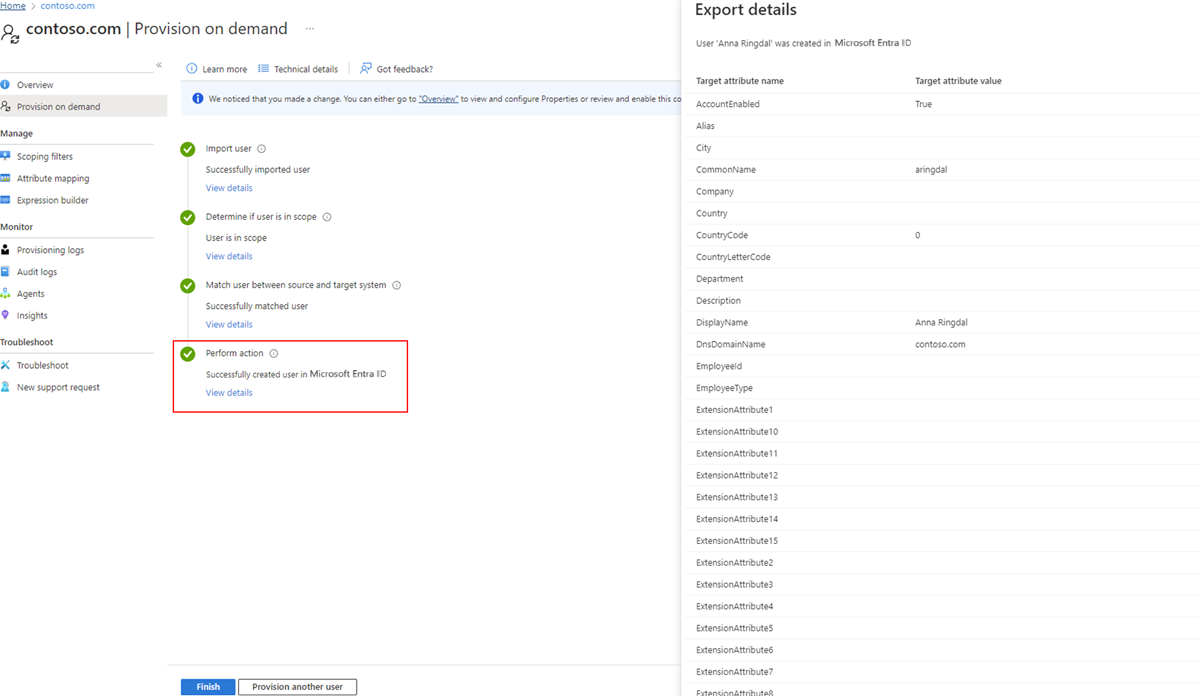1200x696 pixels.
Task: Select the CountryCode attribute row
Action: (940, 235)
